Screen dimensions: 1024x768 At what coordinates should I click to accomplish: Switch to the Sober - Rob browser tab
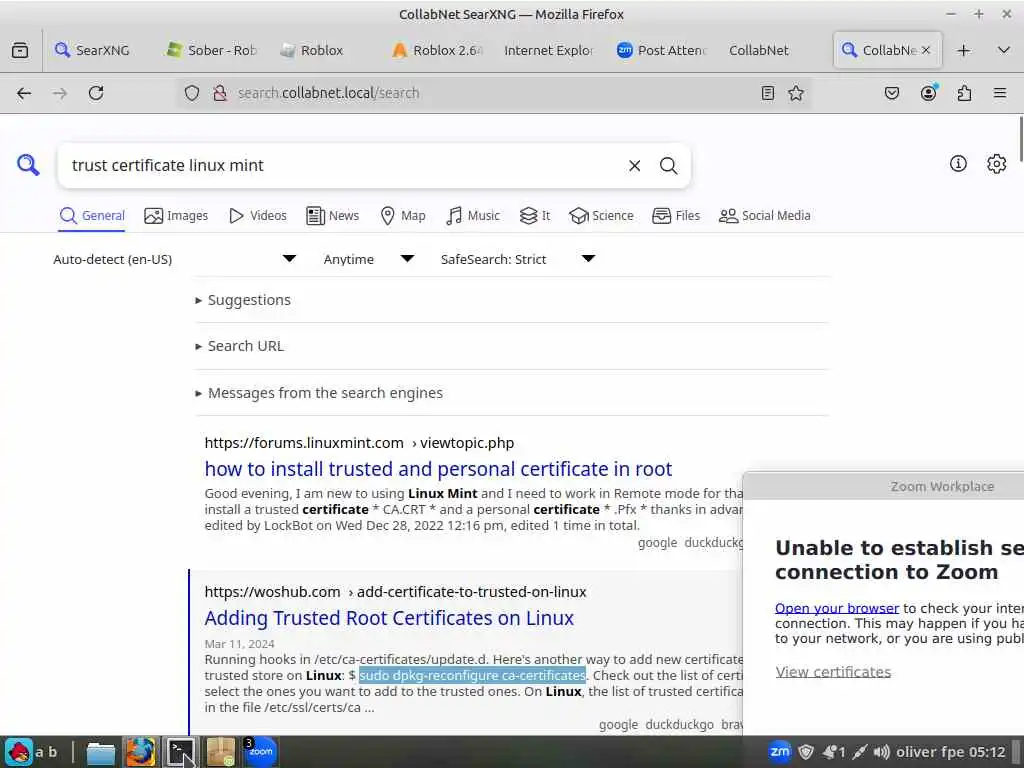click(212, 50)
